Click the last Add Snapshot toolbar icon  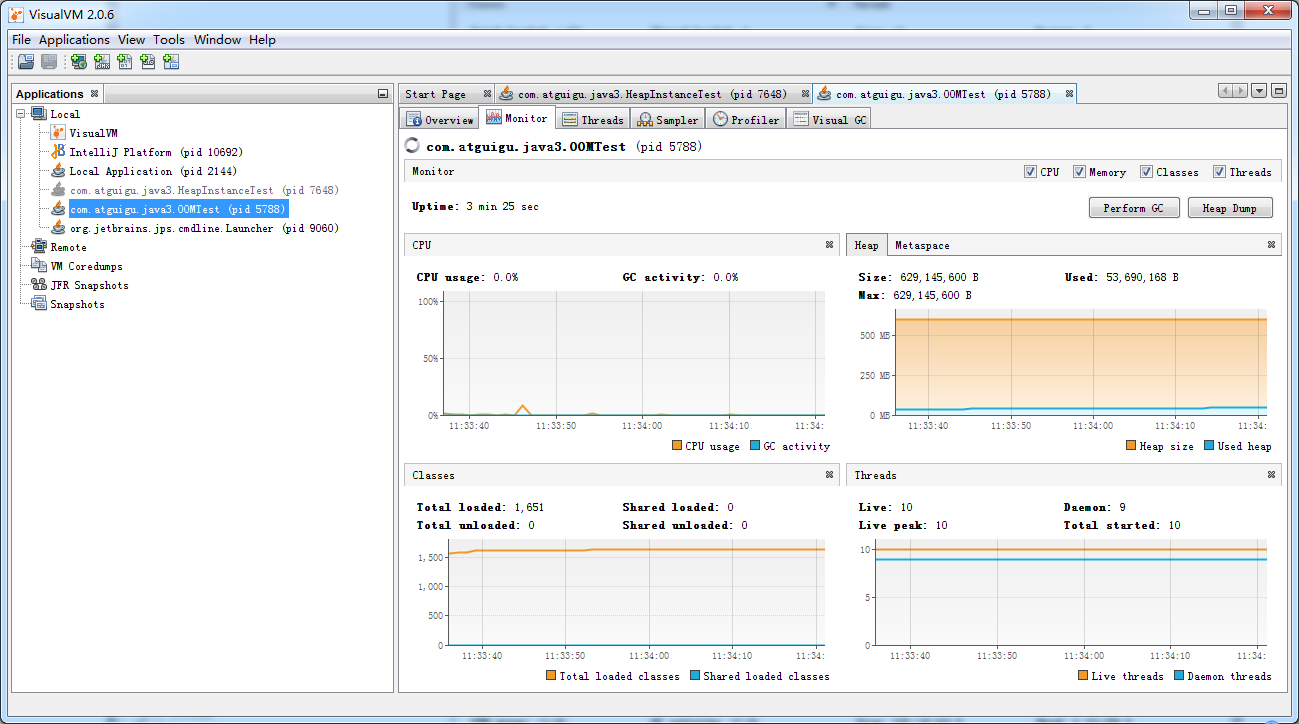(171, 62)
